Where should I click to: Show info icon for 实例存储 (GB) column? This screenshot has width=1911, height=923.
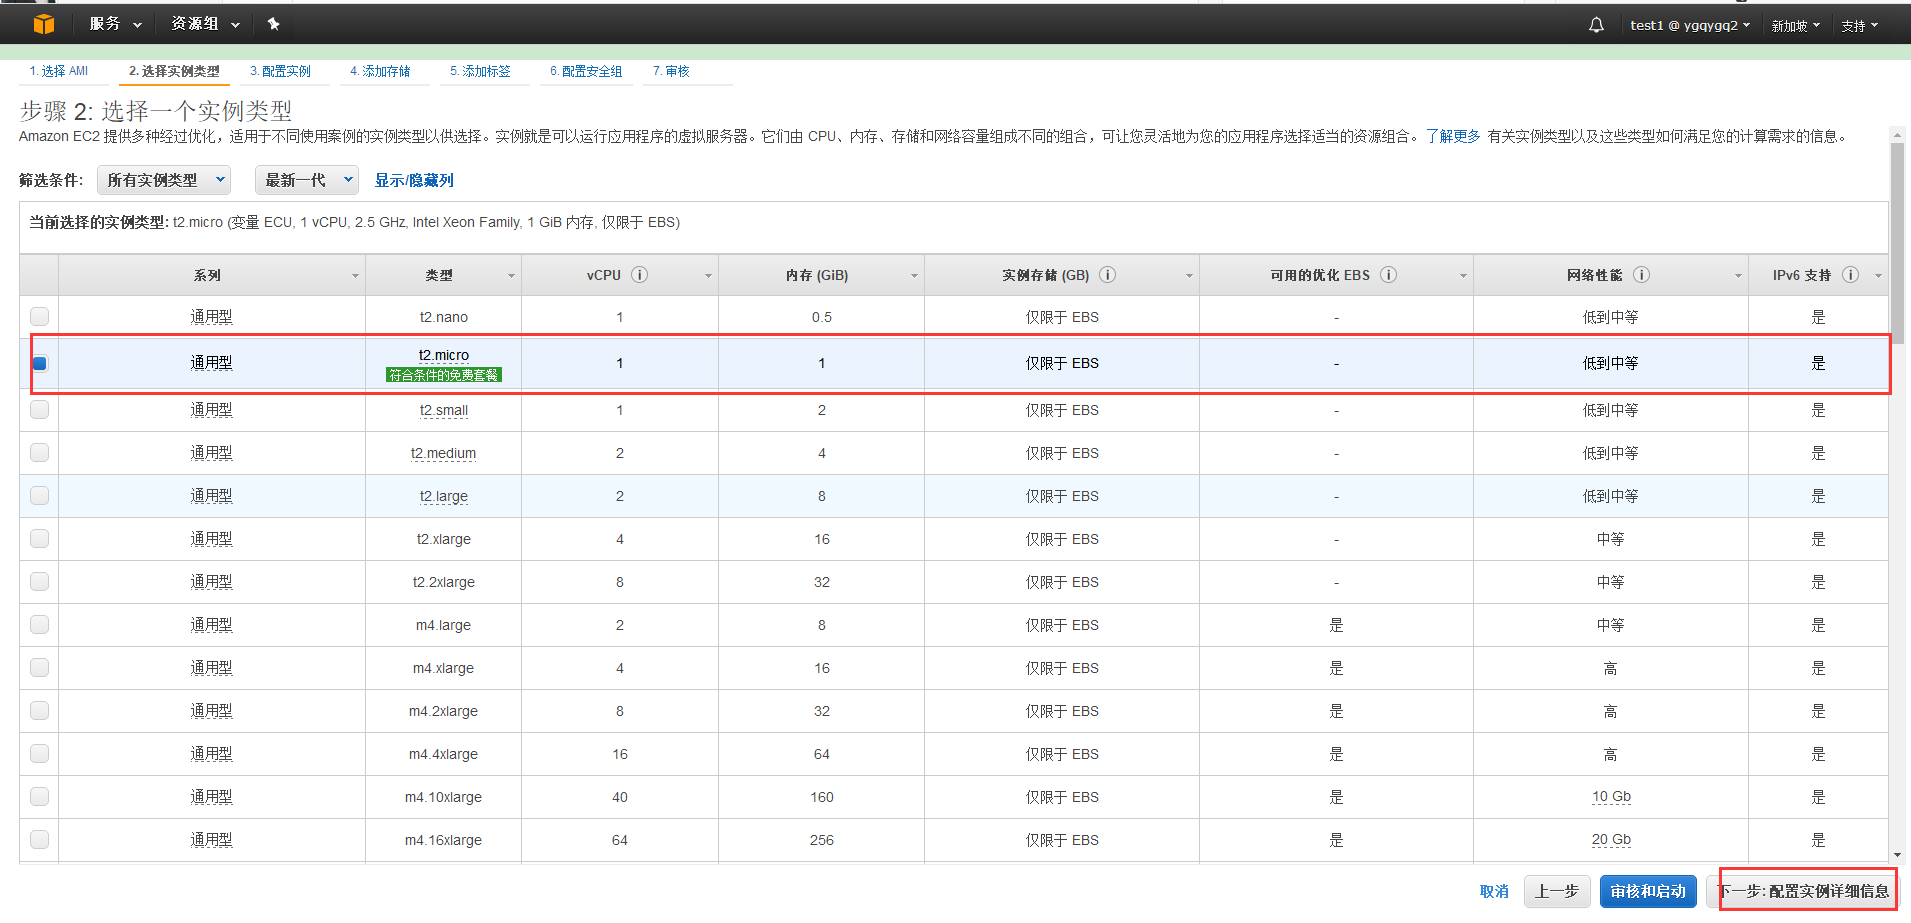point(1108,275)
